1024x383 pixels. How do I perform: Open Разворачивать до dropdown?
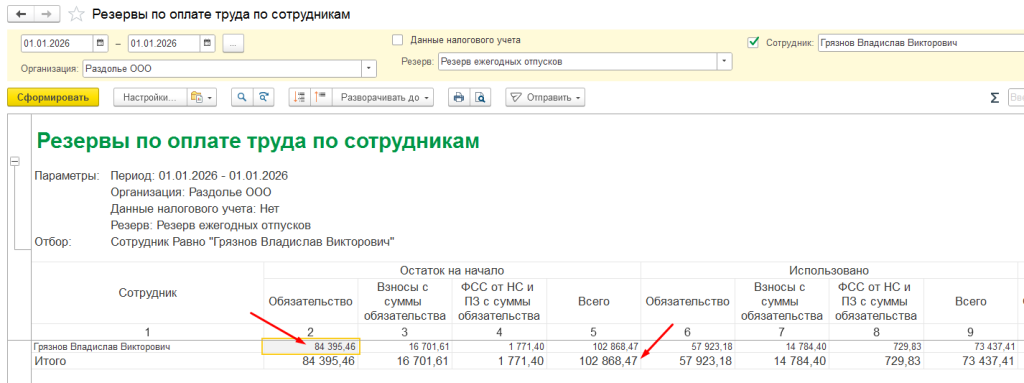tap(383, 97)
